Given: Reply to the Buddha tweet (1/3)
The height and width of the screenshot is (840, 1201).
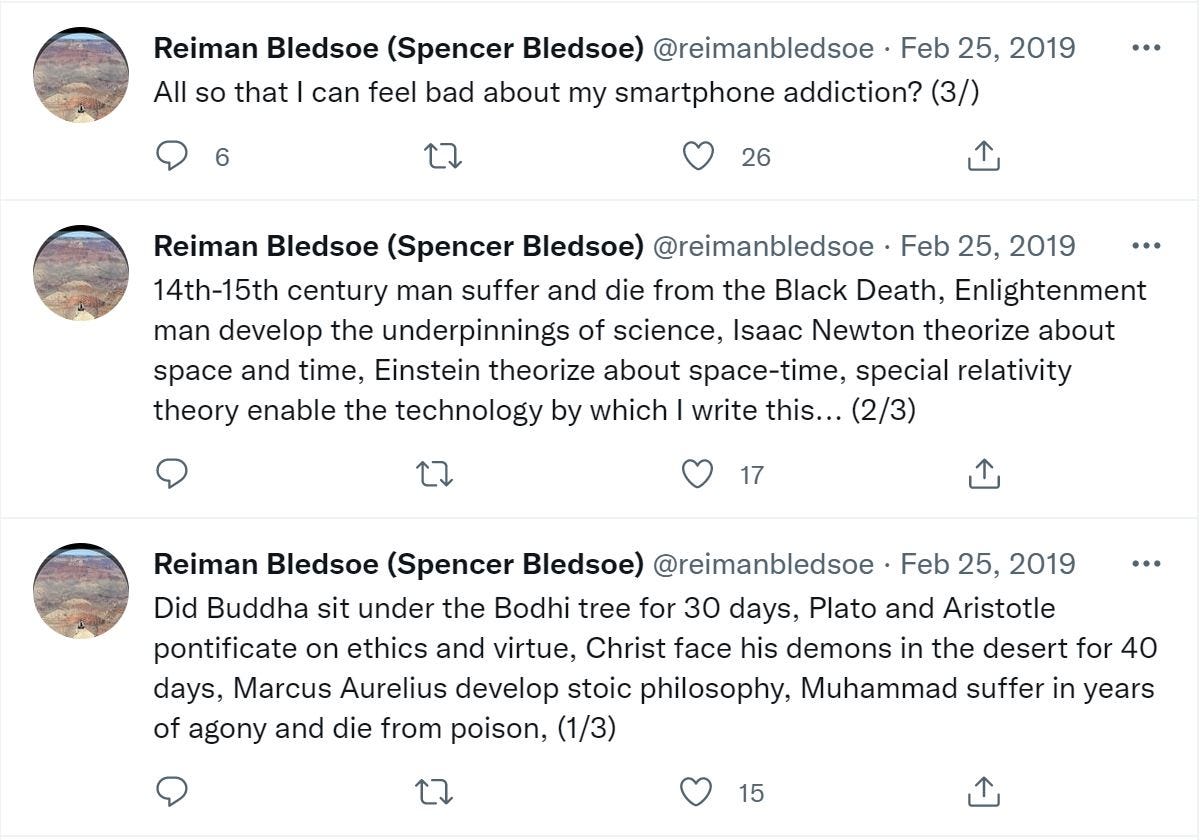Looking at the screenshot, I should [x=173, y=792].
